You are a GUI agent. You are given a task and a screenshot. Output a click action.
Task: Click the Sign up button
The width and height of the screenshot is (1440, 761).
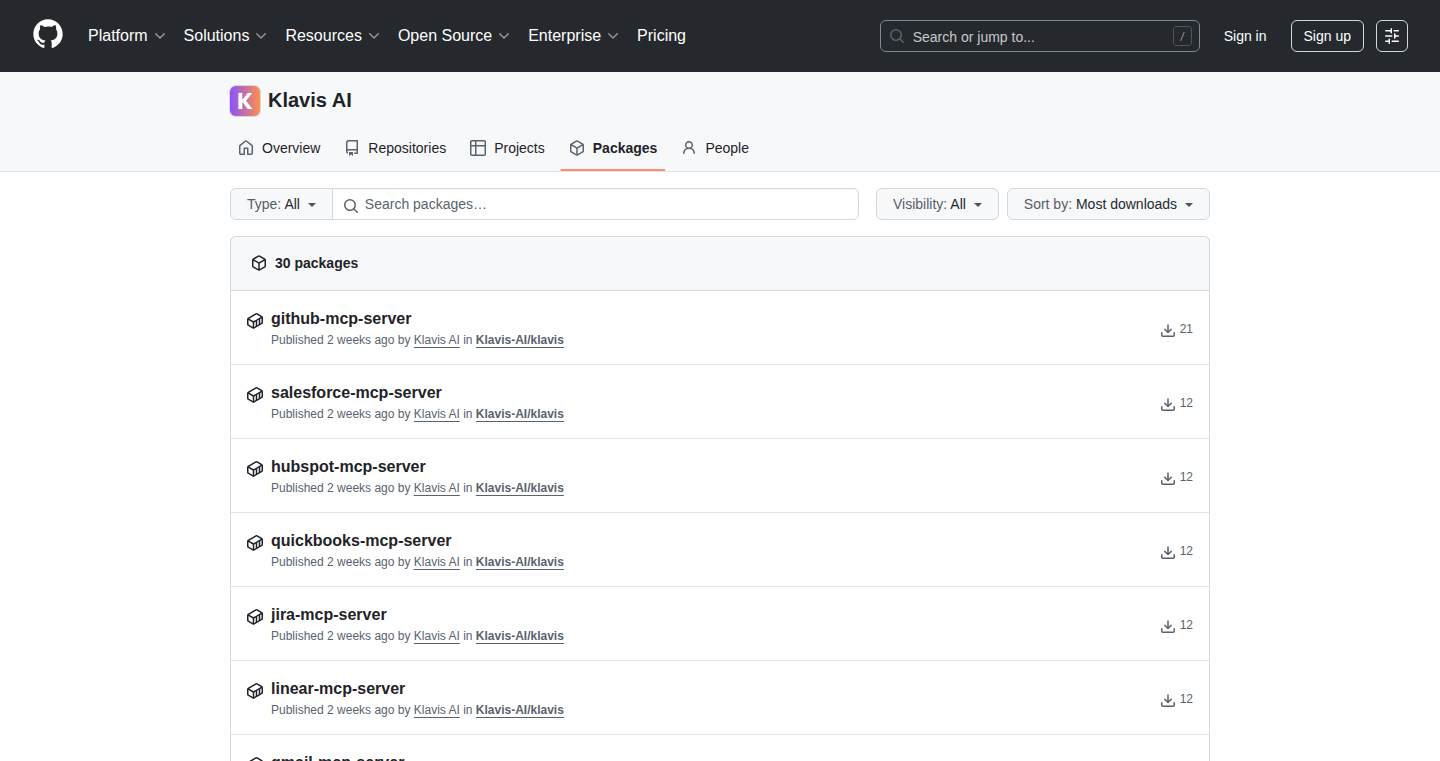tap(1327, 36)
